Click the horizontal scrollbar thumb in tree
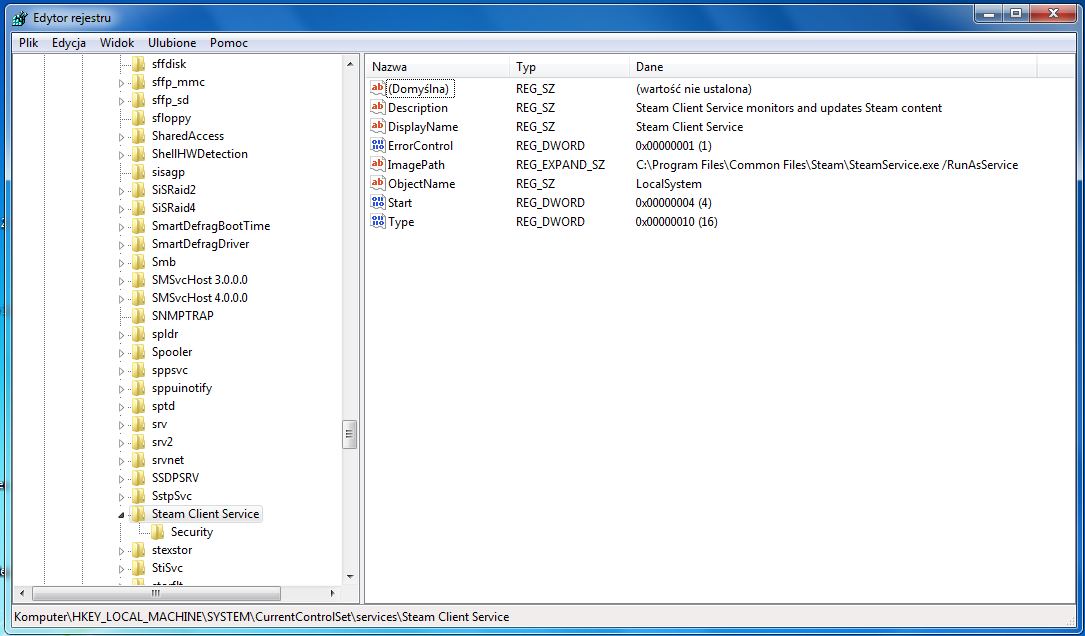Screen dimensions: 1085x636 pos(156,593)
